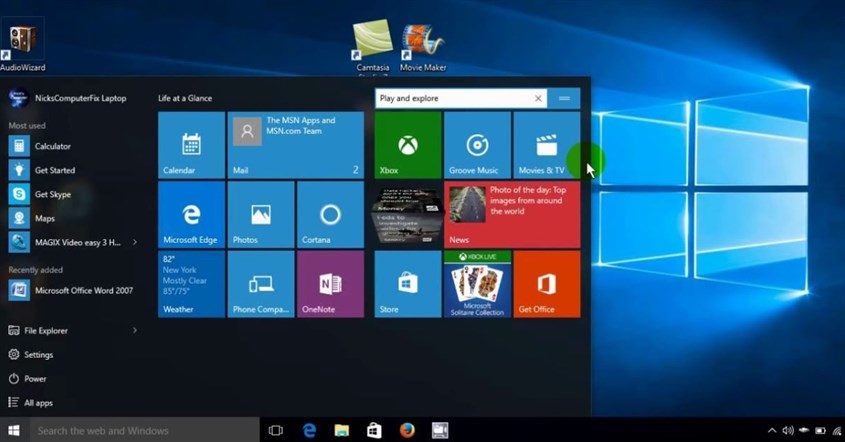This screenshot has width=845, height=442.
Task: Open the Money live tile
Action: coord(408,215)
